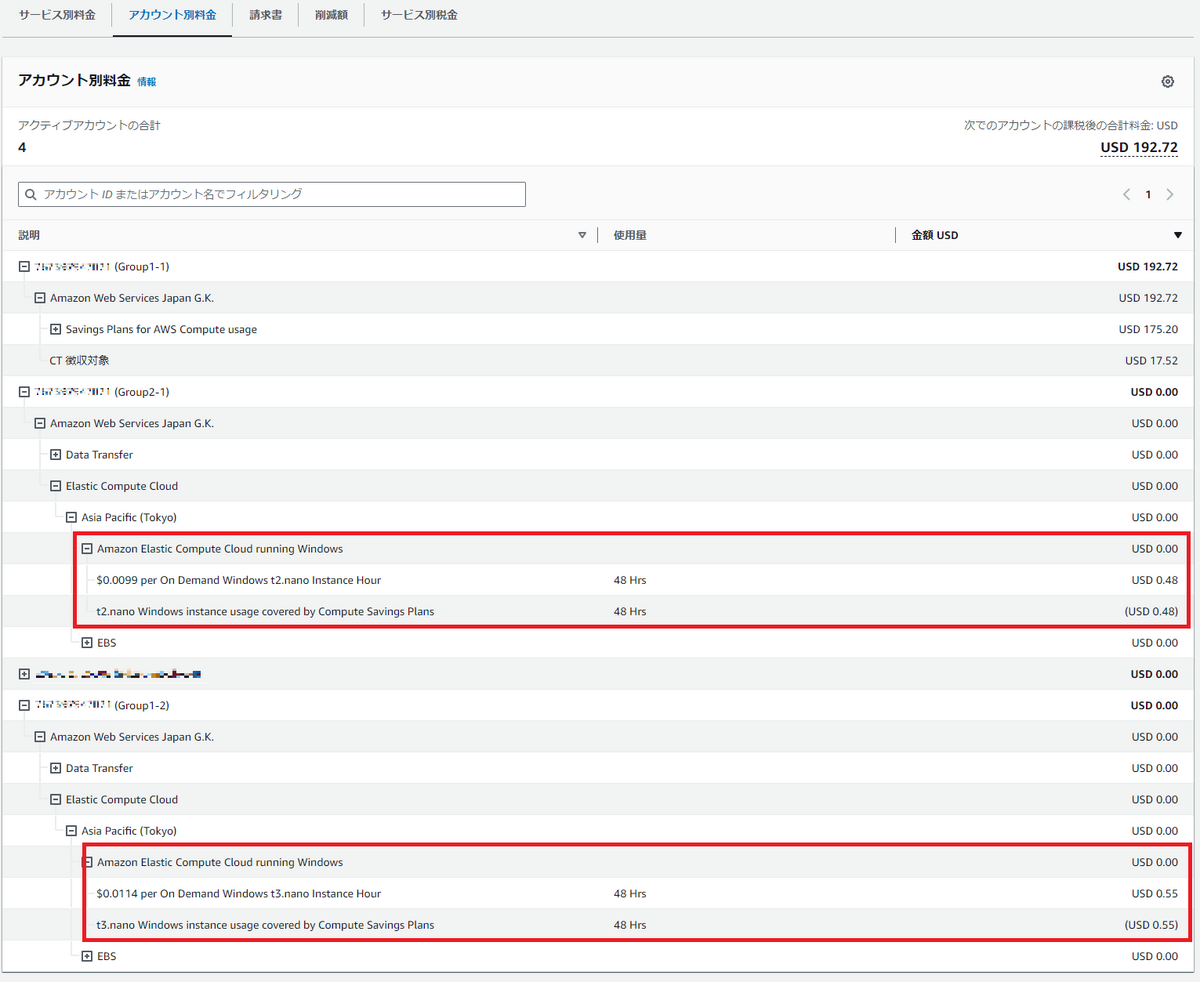Click the previous page arrow icon
This screenshot has height=982, width=1200.
tap(1126, 194)
